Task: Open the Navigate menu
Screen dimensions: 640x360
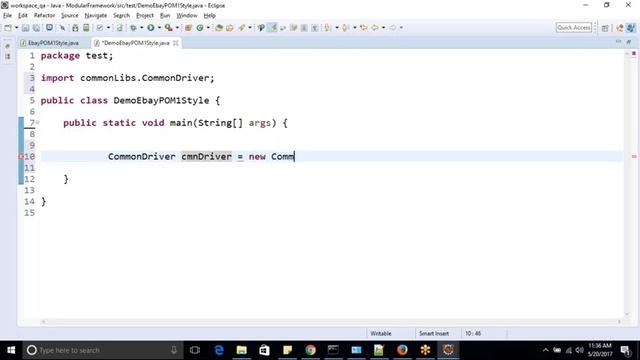Action: point(96,16)
